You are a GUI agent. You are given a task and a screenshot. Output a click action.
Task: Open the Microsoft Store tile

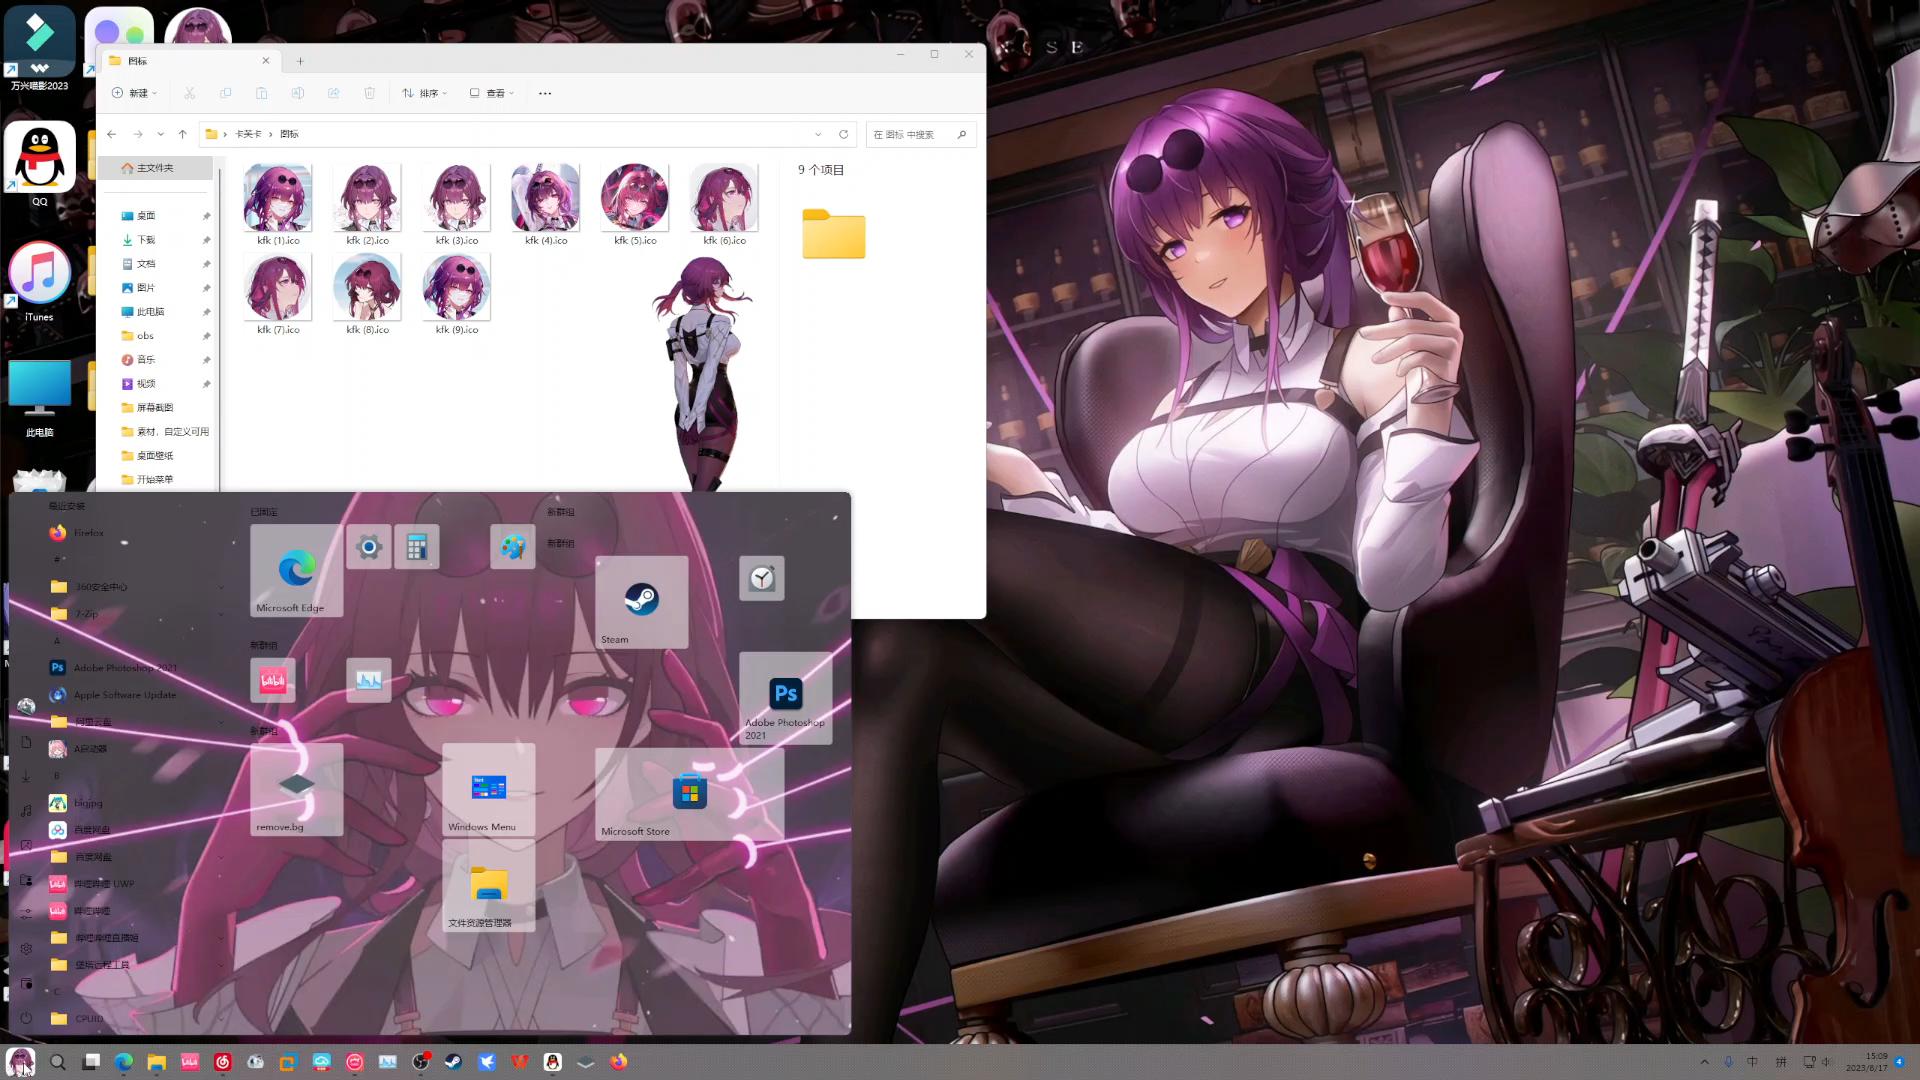coord(689,793)
